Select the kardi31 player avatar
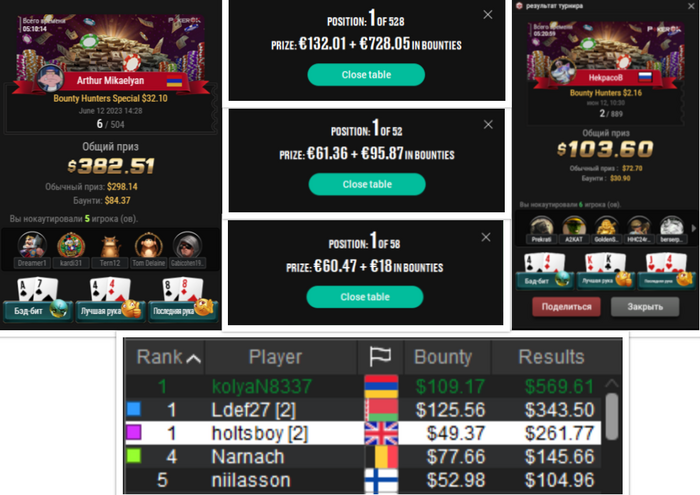The height and width of the screenshot is (495, 700). [71, 245]
